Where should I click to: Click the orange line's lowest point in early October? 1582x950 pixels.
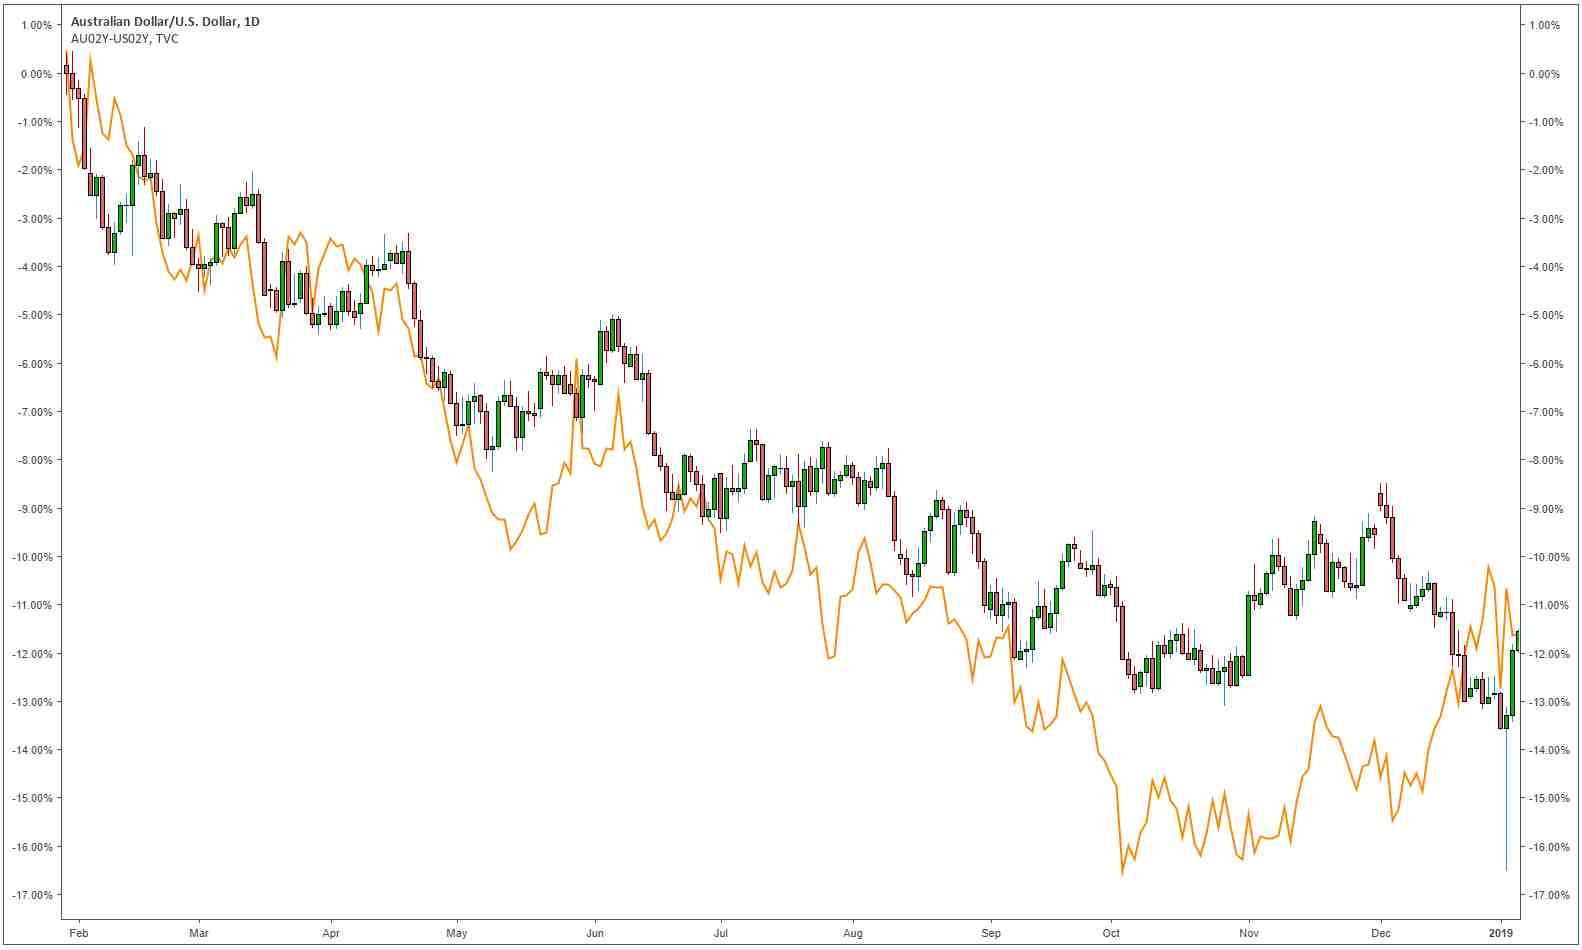pos(1122,873)
